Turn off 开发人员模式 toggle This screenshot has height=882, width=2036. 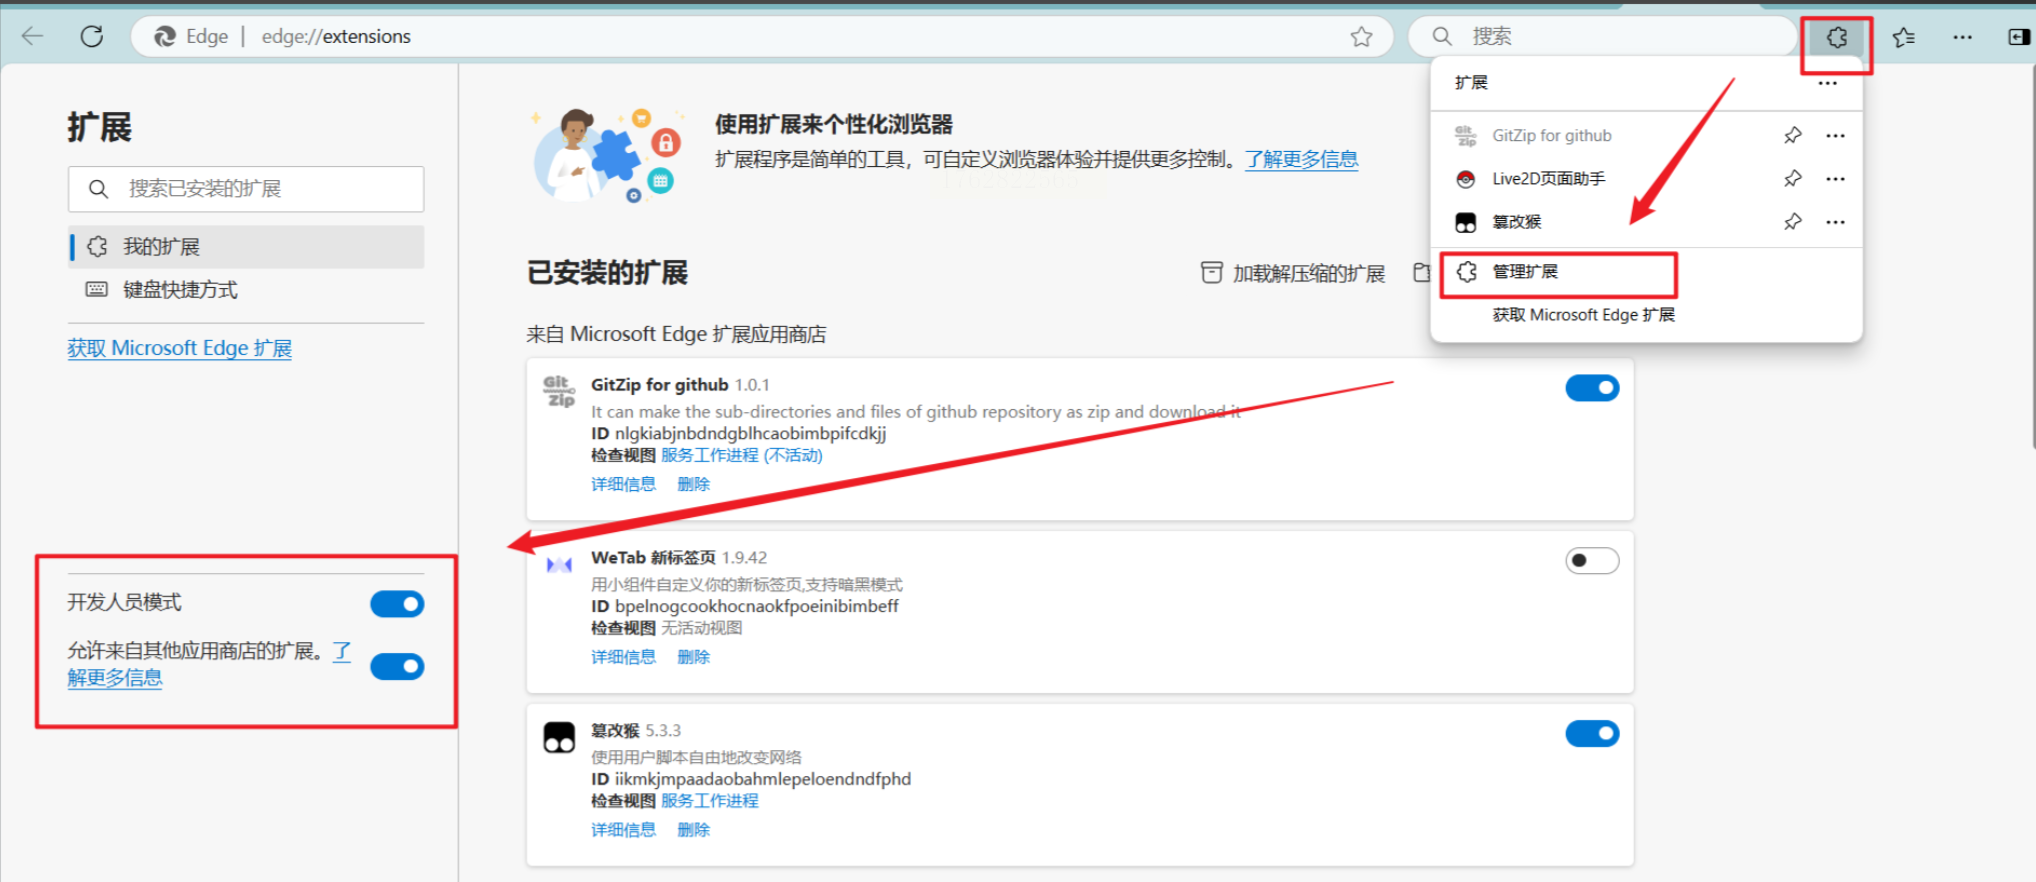[x=397, y=604]
